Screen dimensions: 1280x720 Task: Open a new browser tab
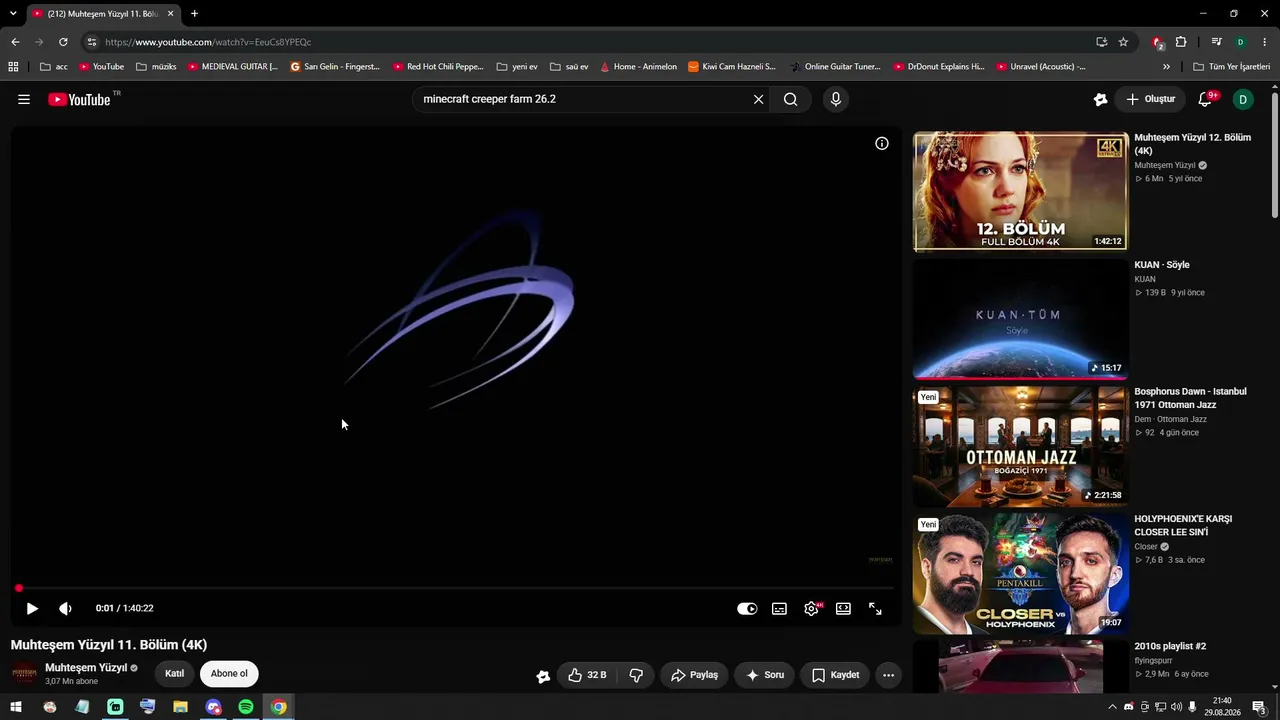(x=194, y=14)
